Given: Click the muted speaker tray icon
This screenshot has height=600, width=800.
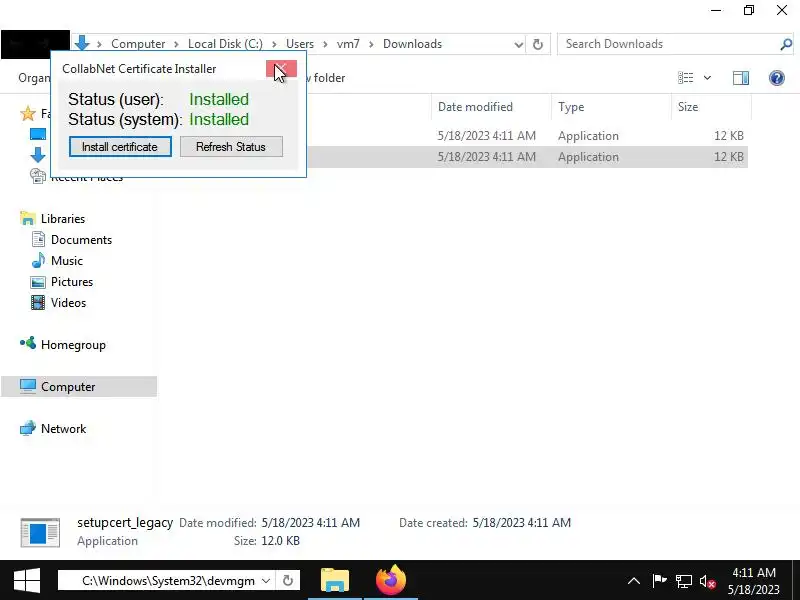Looking at the screenshot, I should (x=708, y=581).
